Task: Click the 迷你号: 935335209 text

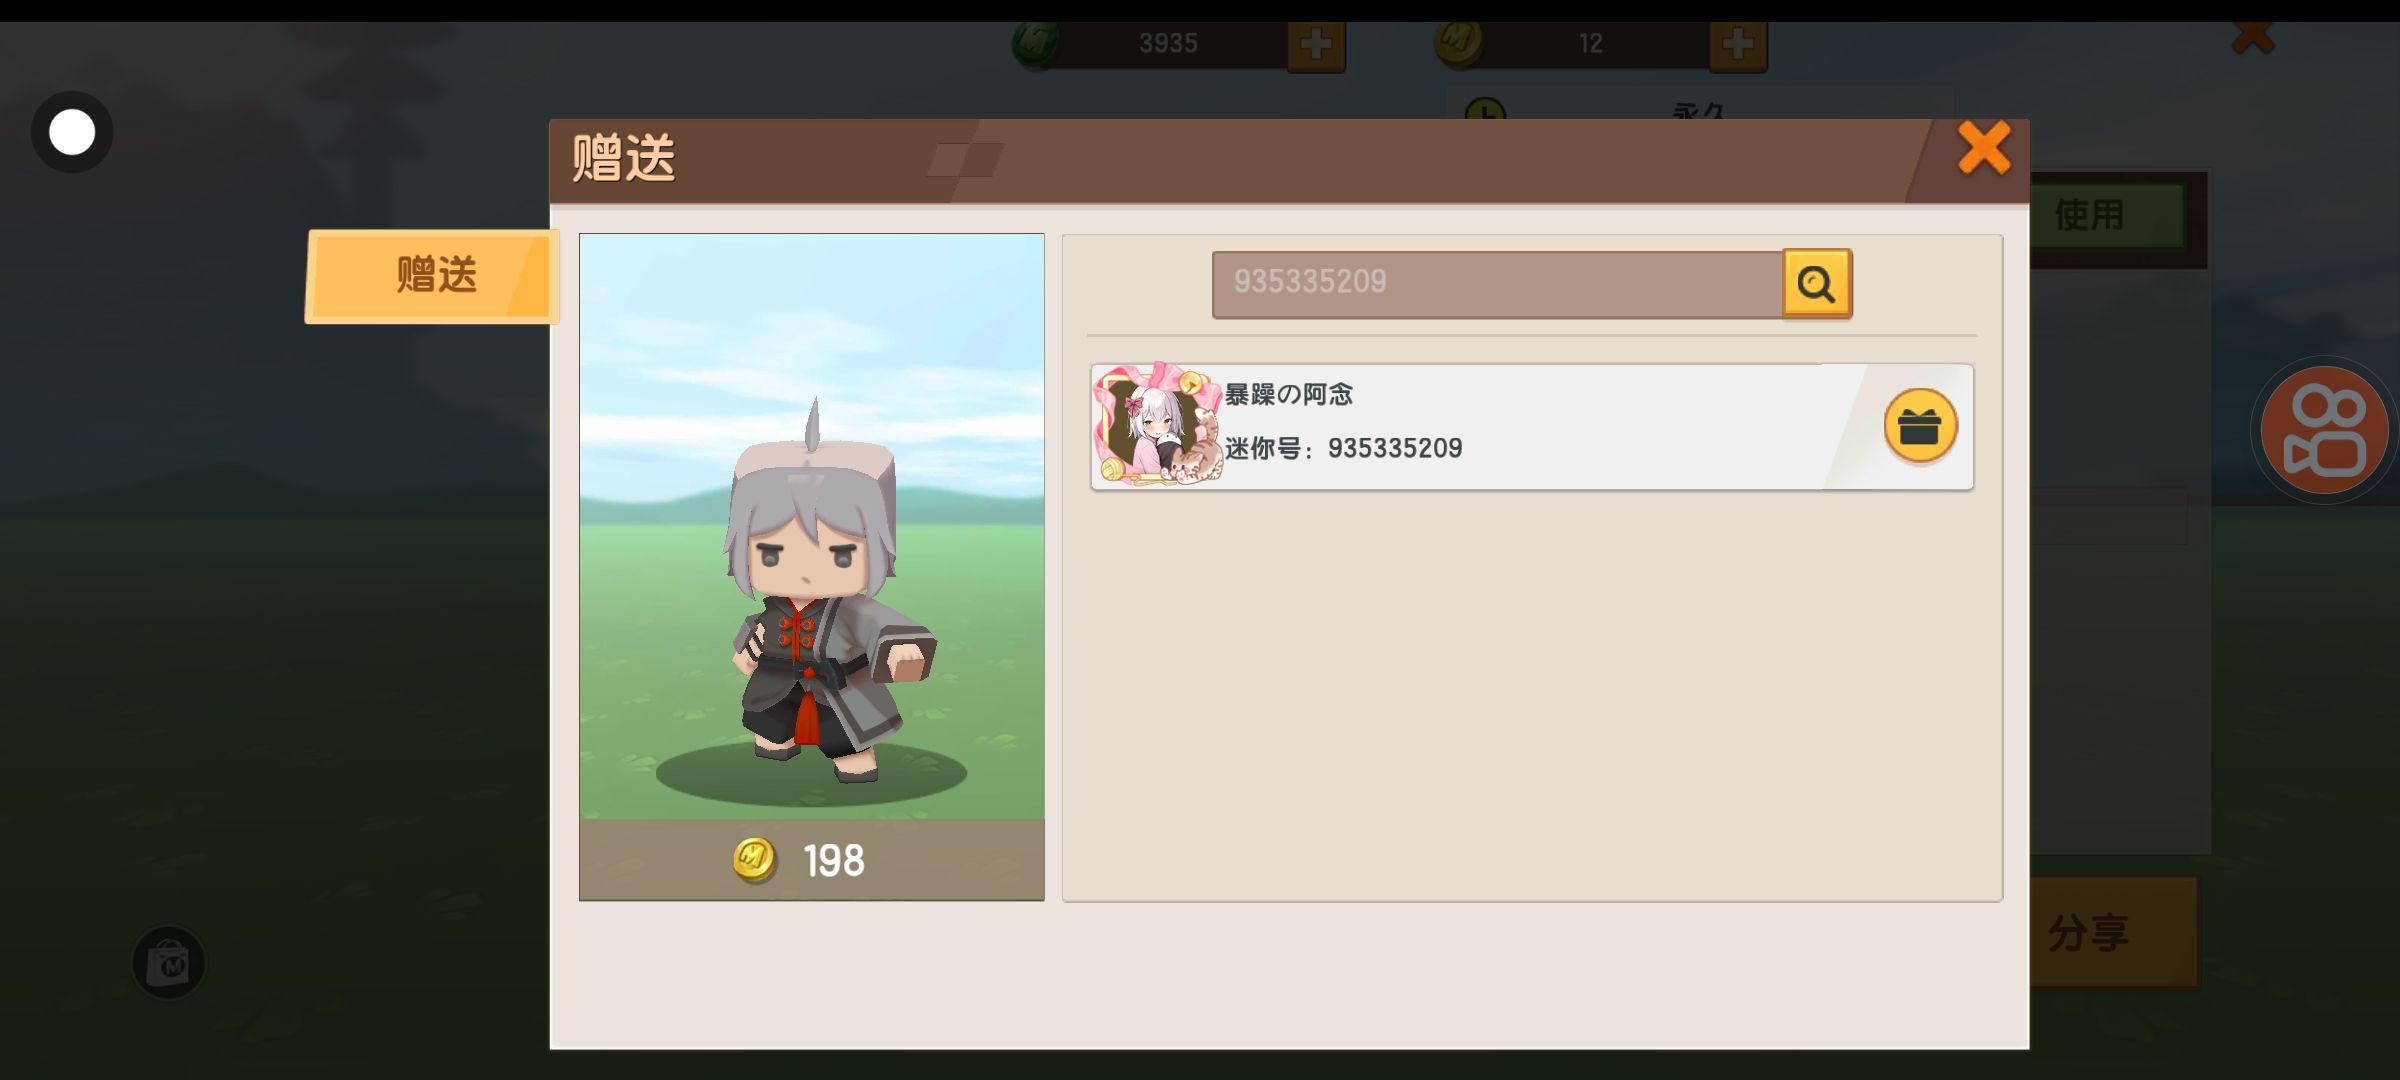Action: (x=1343, y=448)
